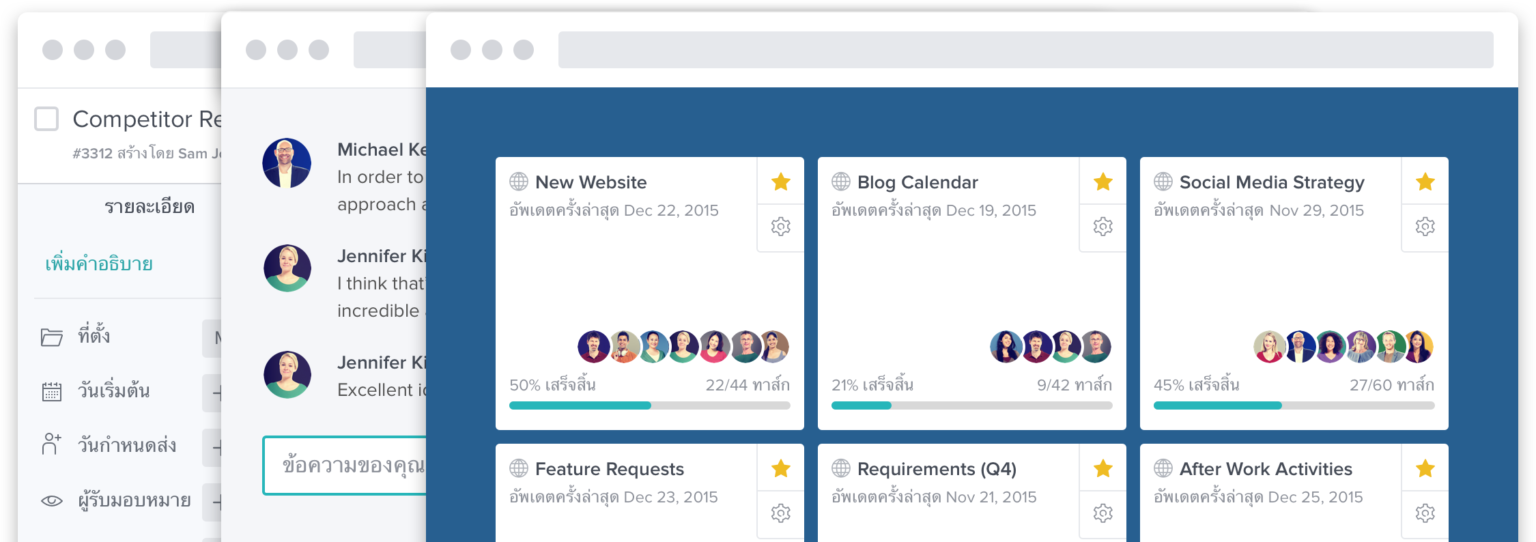
Task: Click globe icon beside New Website title
Action: point(519,182)
